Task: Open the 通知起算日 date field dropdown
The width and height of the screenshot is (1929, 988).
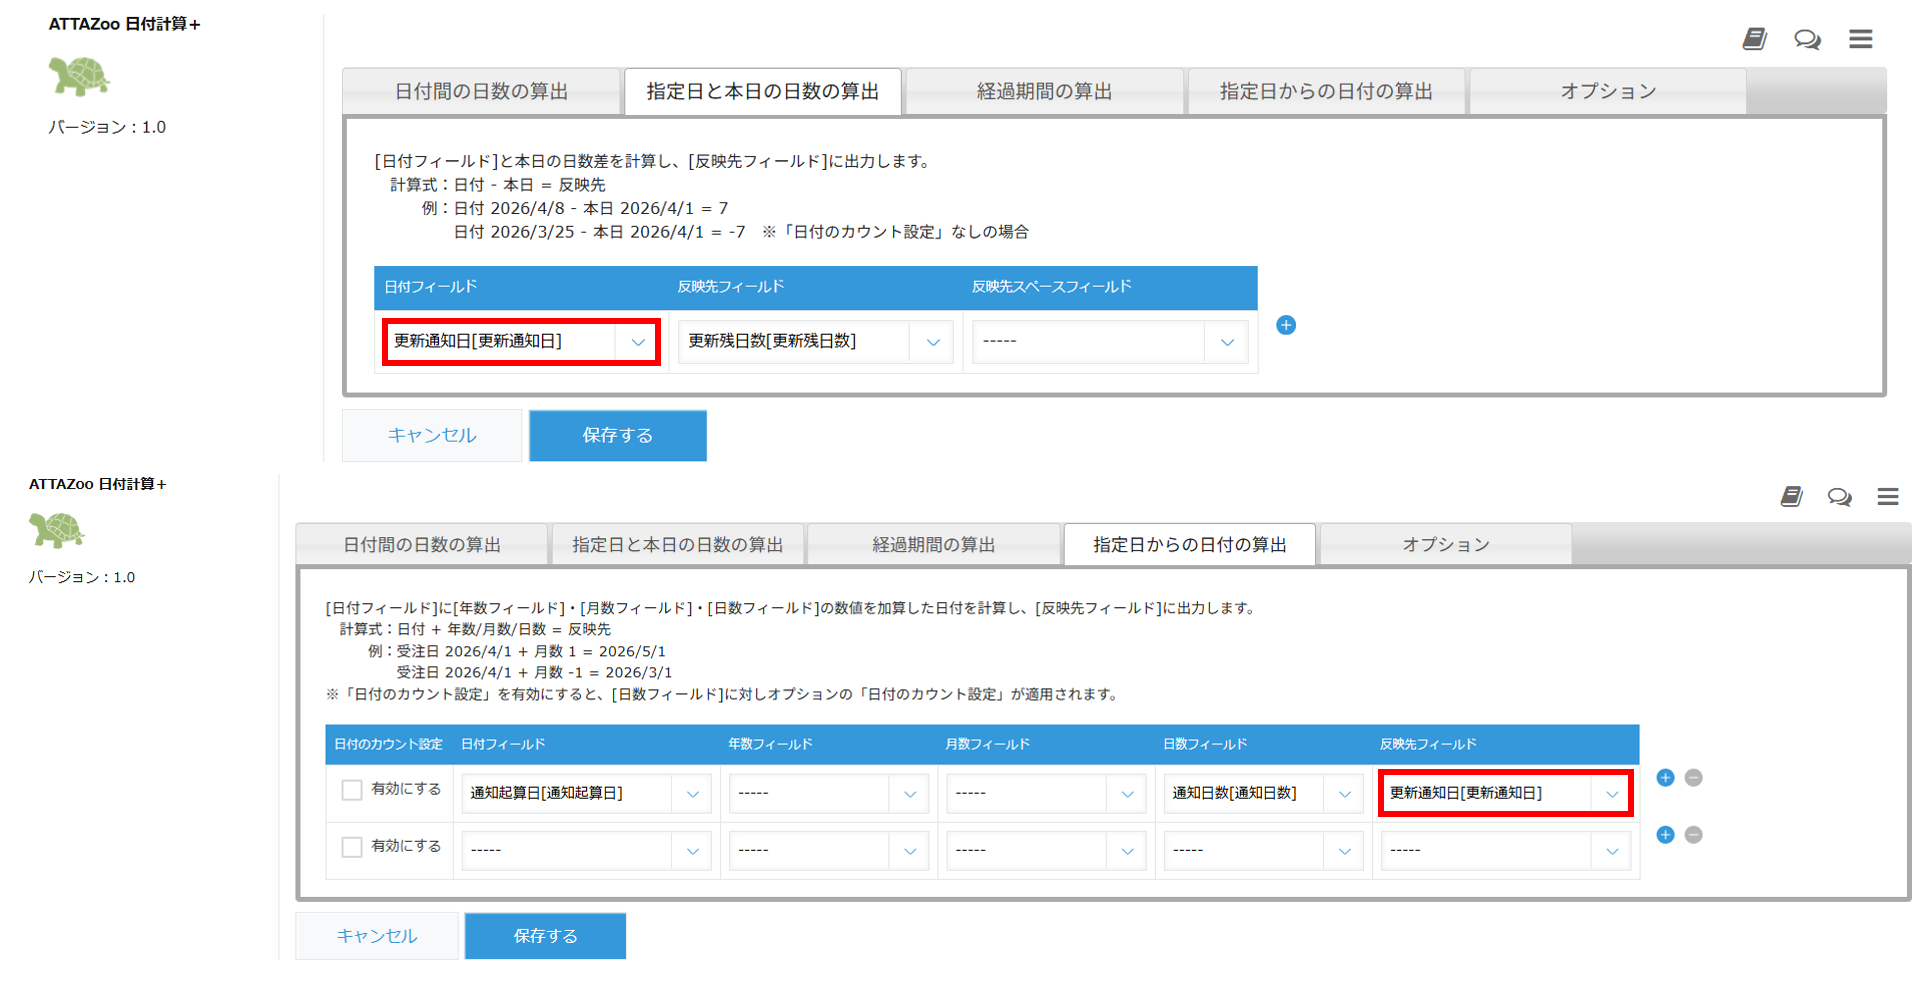Action: 586,793
